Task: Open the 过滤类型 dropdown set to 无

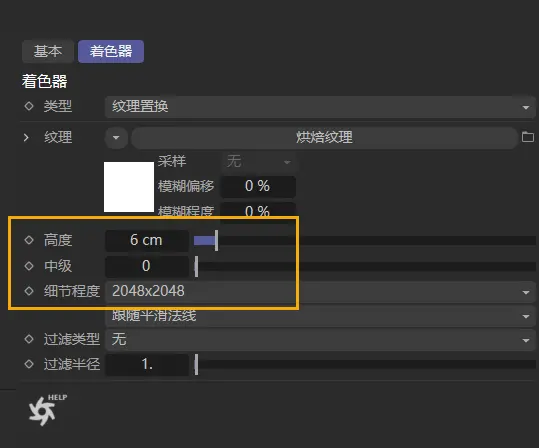Action: (320, 340)
